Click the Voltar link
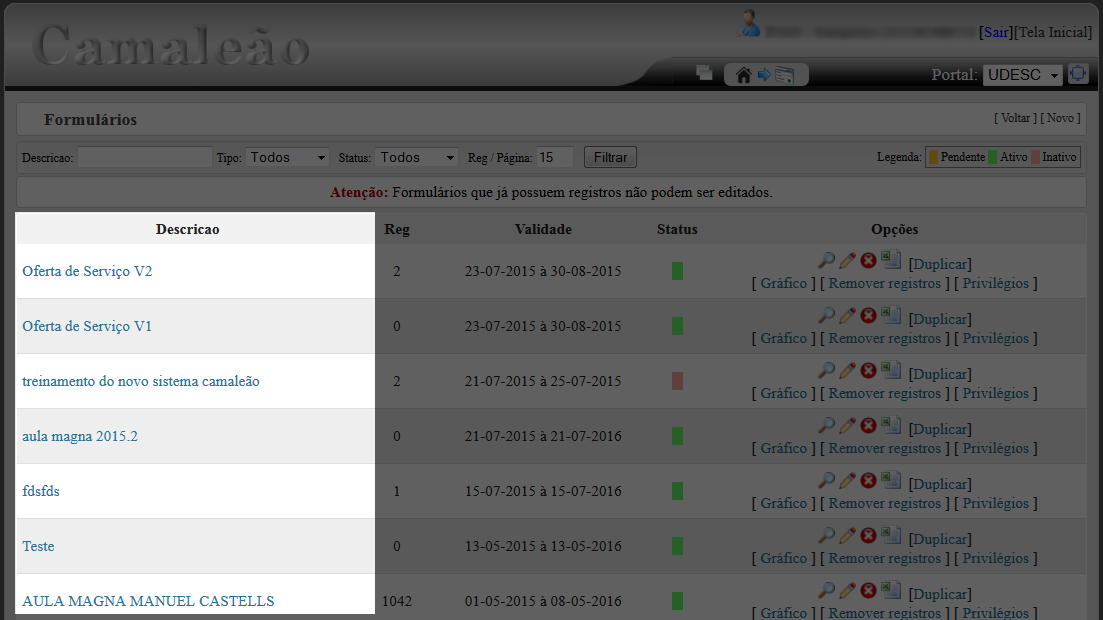Image resolution: width=1103 pixels, height=620 pixels. pyautogui.click(x=1015, y=118)
